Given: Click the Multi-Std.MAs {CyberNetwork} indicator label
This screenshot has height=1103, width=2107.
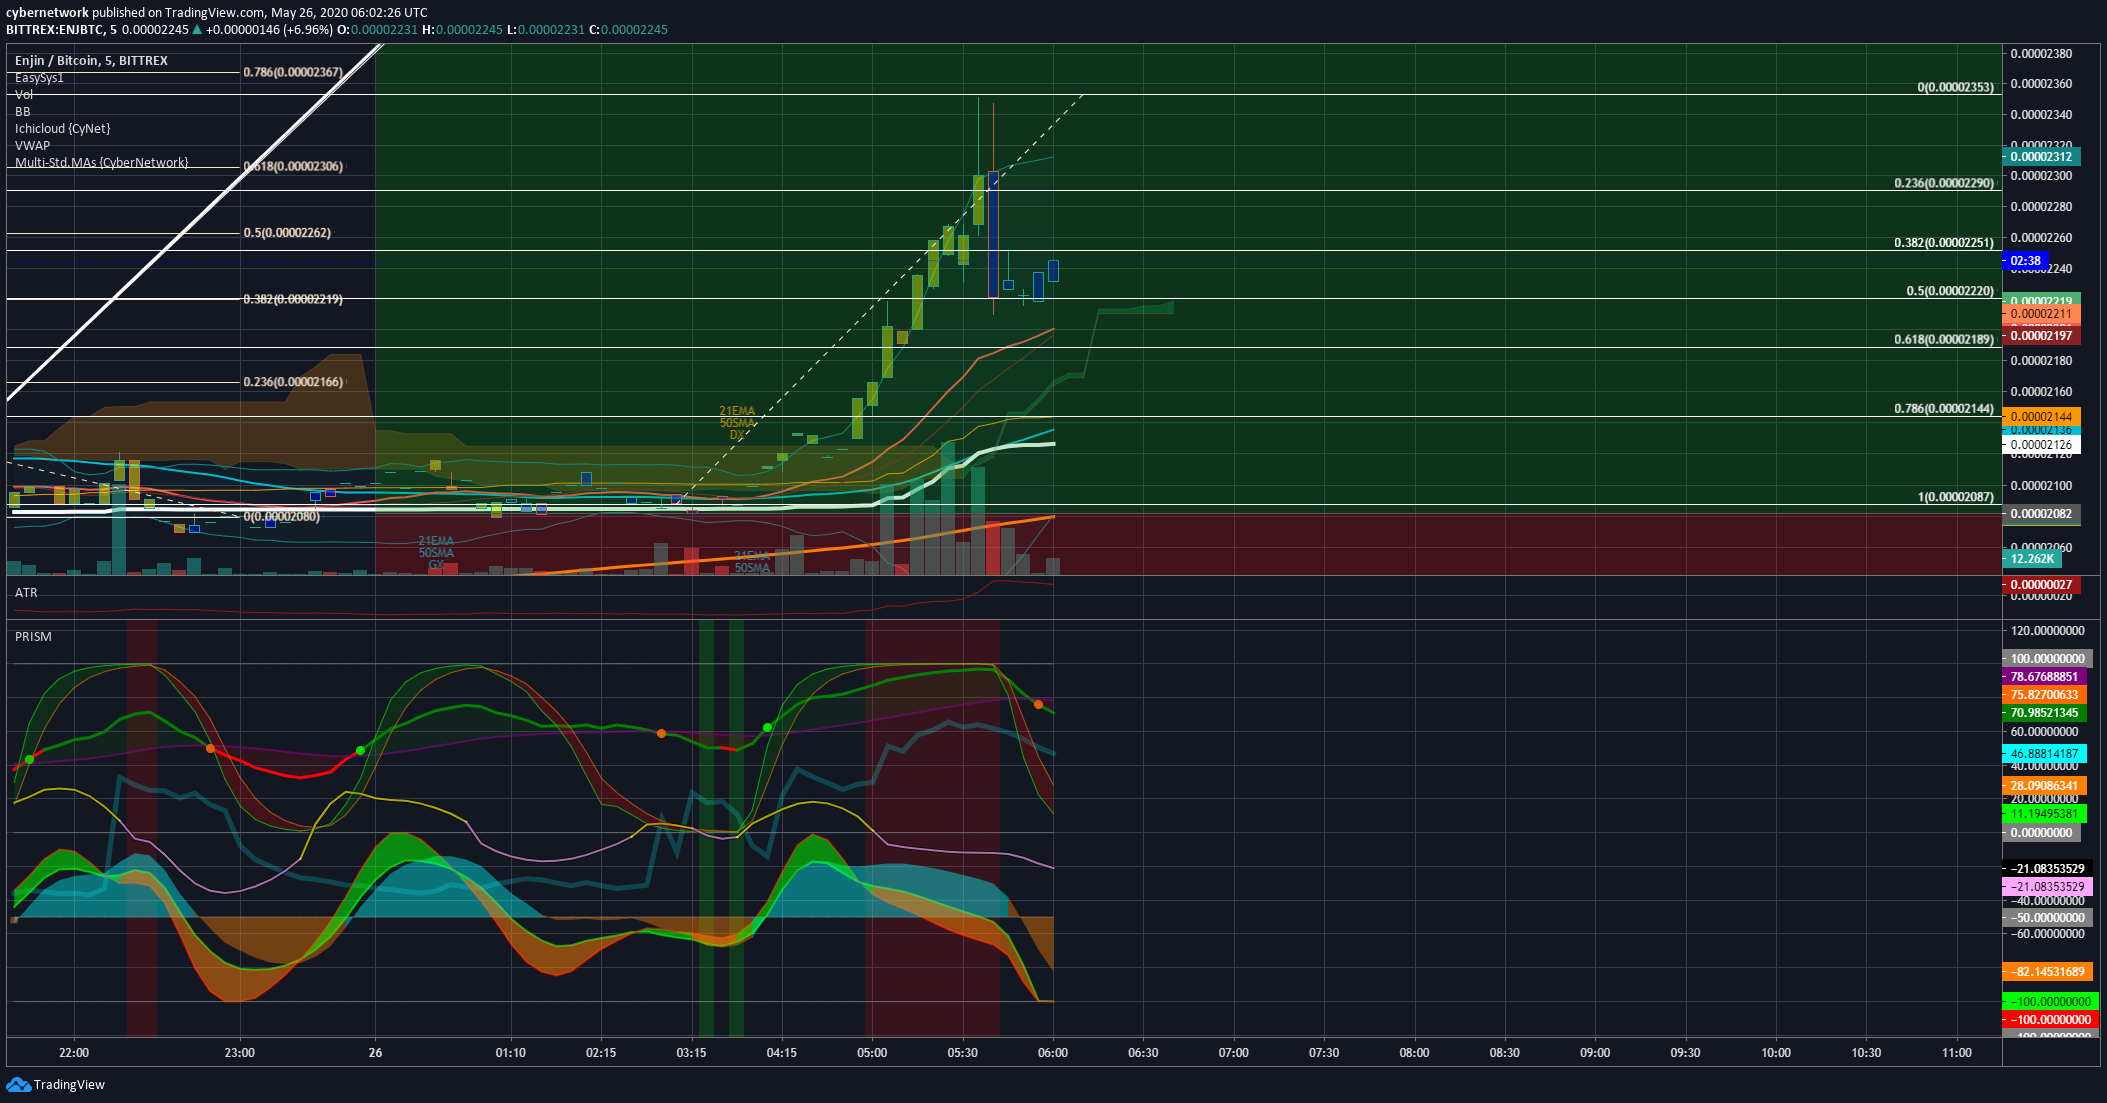Looking at the screenshot, I should click(x=101, y=163).
